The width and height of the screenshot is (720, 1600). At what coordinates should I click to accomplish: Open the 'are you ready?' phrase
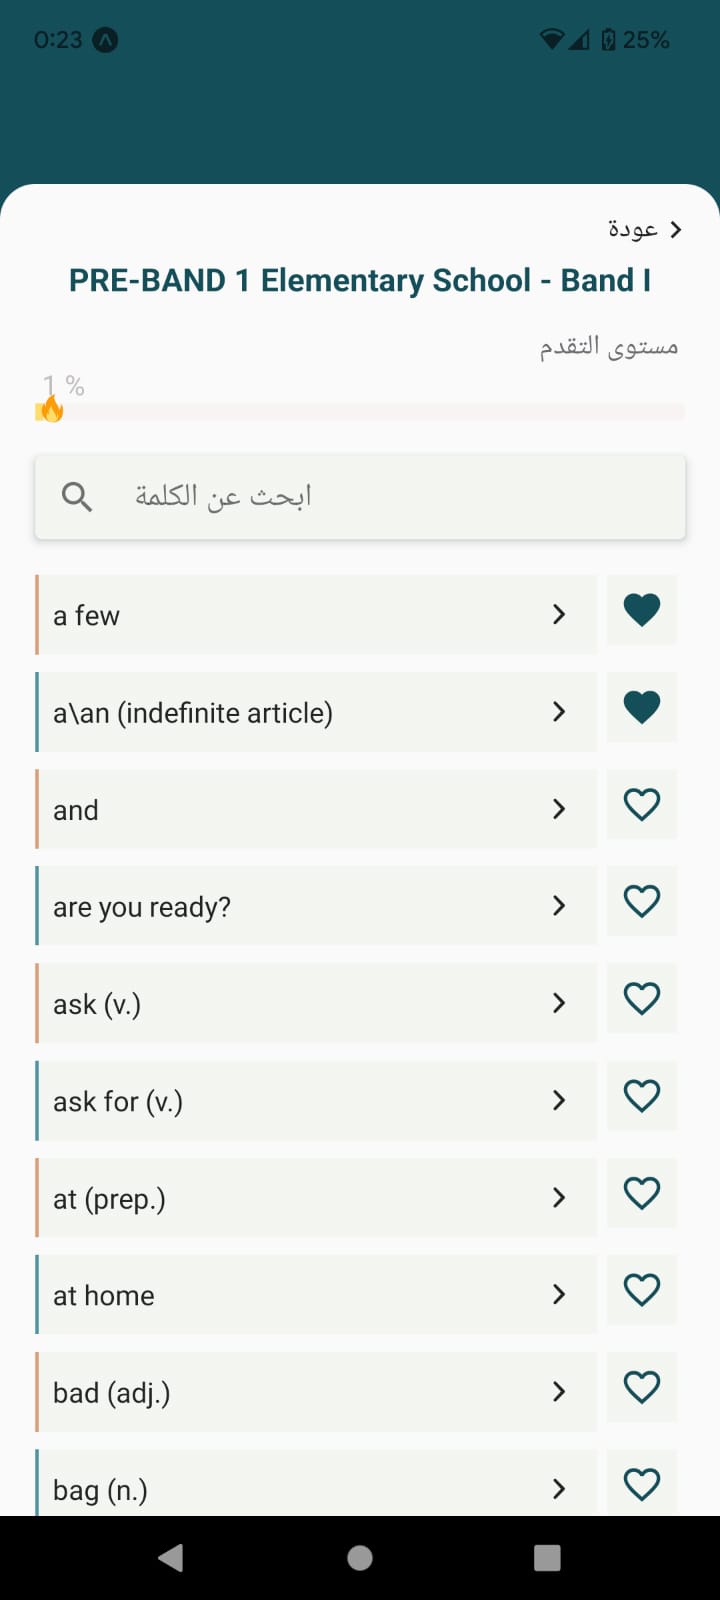tap(316, 905)
